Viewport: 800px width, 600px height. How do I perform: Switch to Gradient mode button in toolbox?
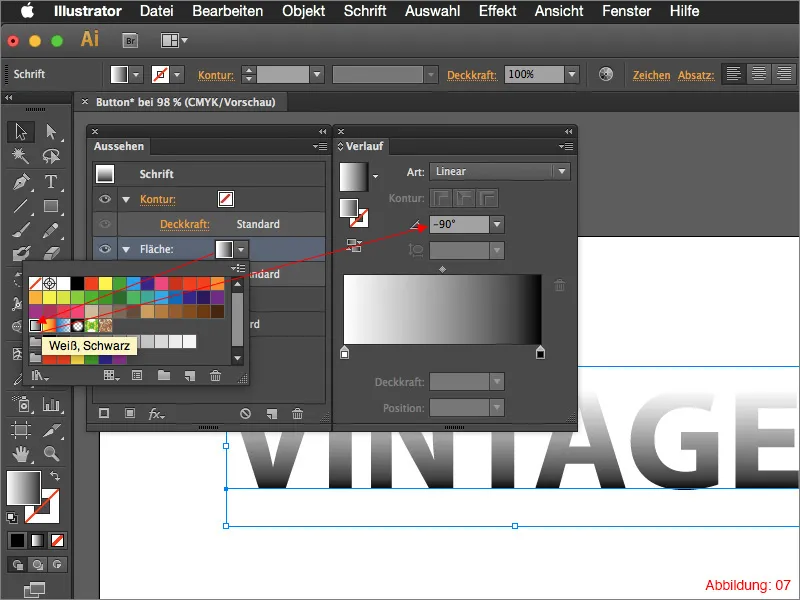pos(37,540)
